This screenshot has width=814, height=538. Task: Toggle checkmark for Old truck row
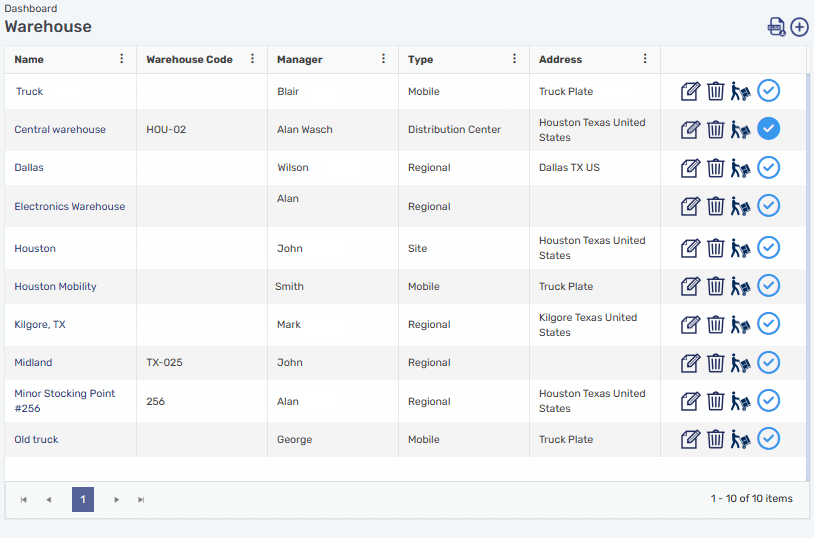[x=768, y=439]
